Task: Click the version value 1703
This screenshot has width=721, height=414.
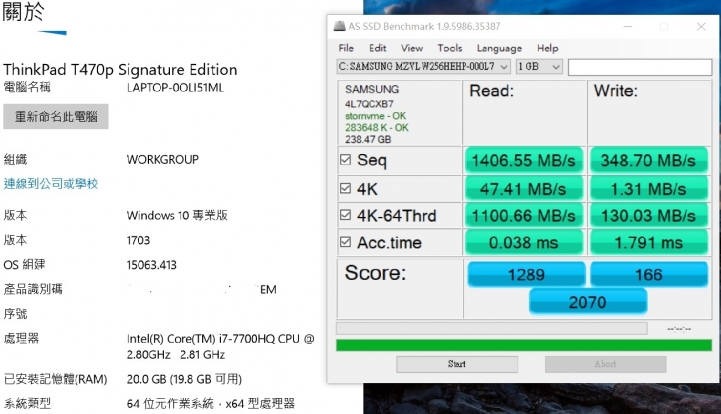Action: coord(138,240)
